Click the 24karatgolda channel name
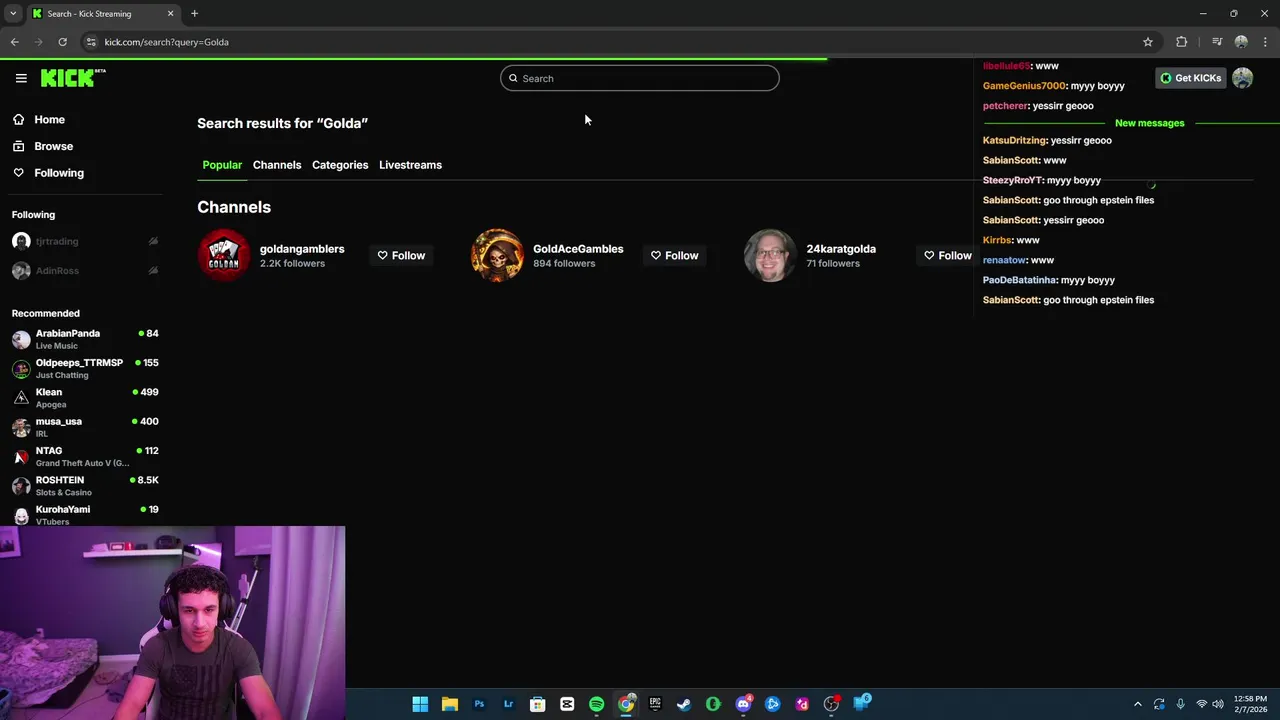The height and width of the screenshot is (720, 1280). click(x=841, y=249)
